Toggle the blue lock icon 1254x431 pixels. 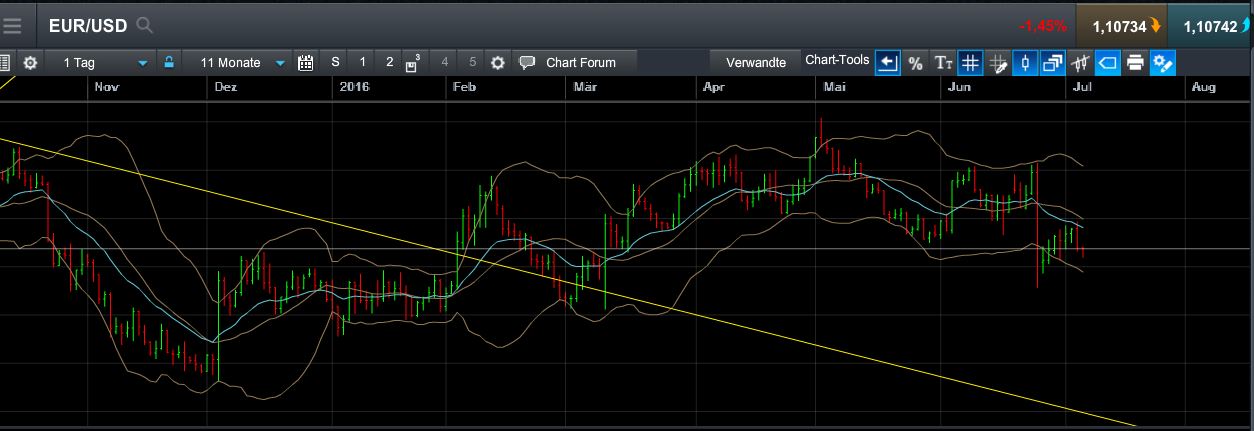pyautogui.click(x=169, y=62)
